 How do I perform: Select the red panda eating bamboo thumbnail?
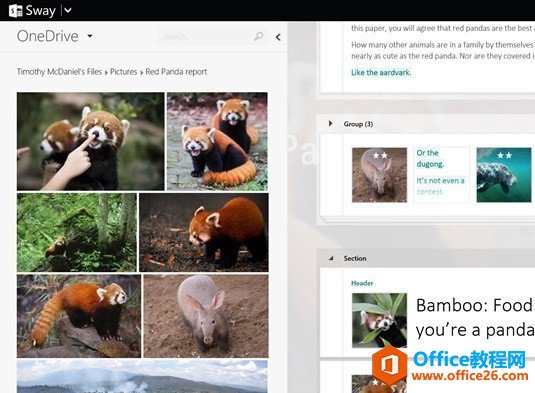coord(379,320)
